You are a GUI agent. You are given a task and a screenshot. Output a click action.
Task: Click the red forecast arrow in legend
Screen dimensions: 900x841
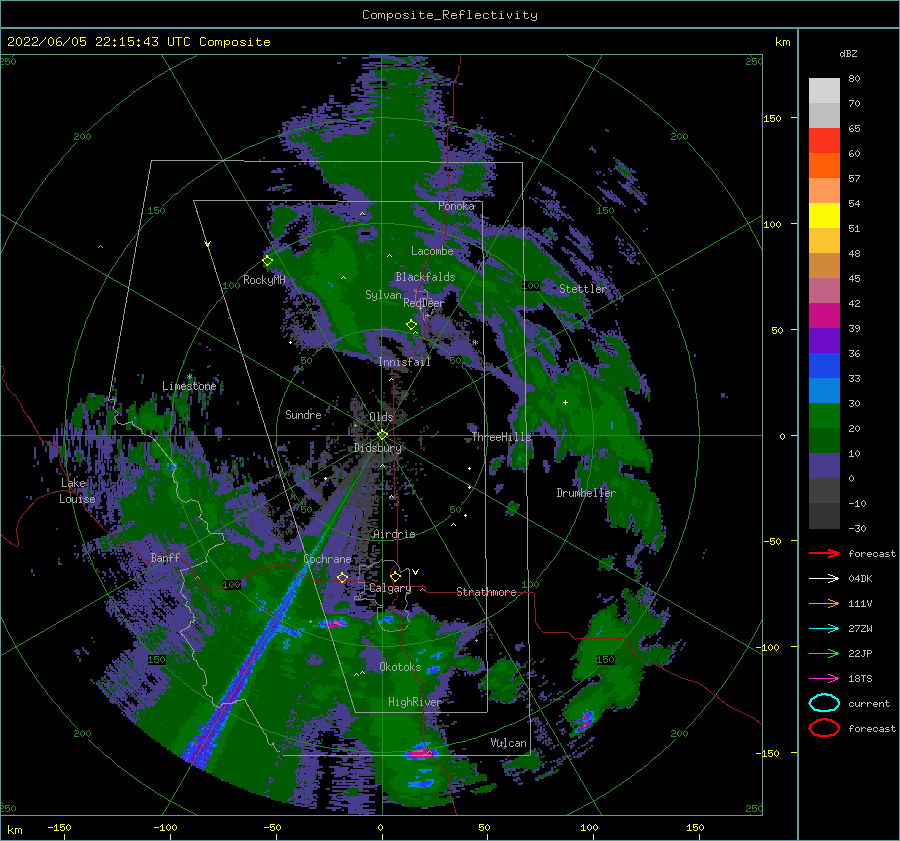click(824, 553)
